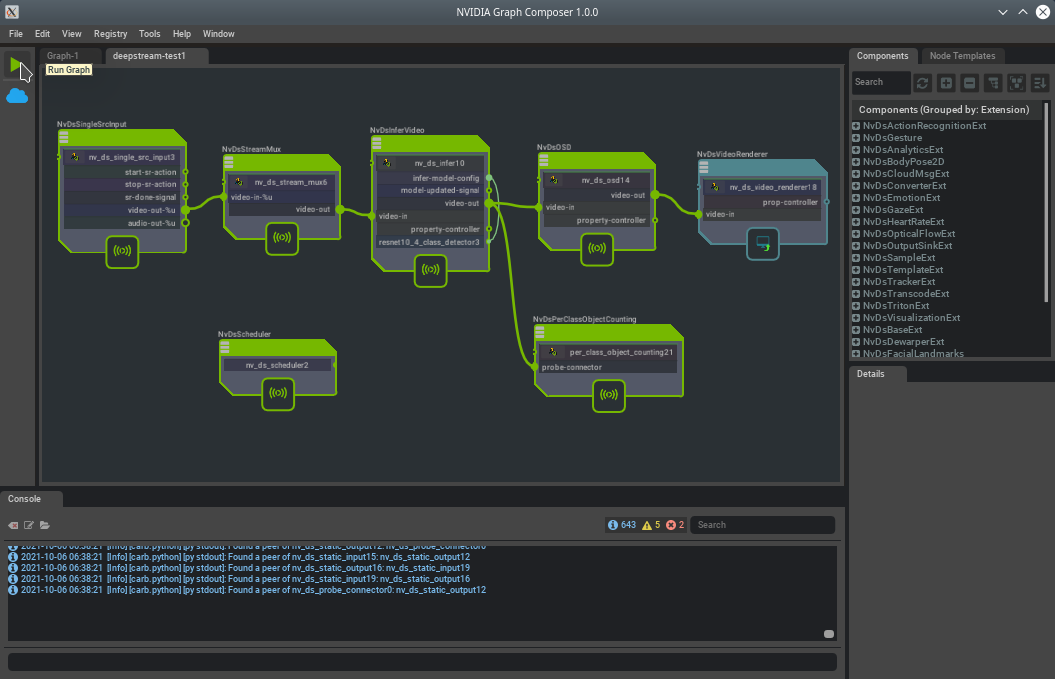Click the blue cloud icon in left toolbar
The height and width of the screenshot is (679, 1055).
[x=17, y=96]
